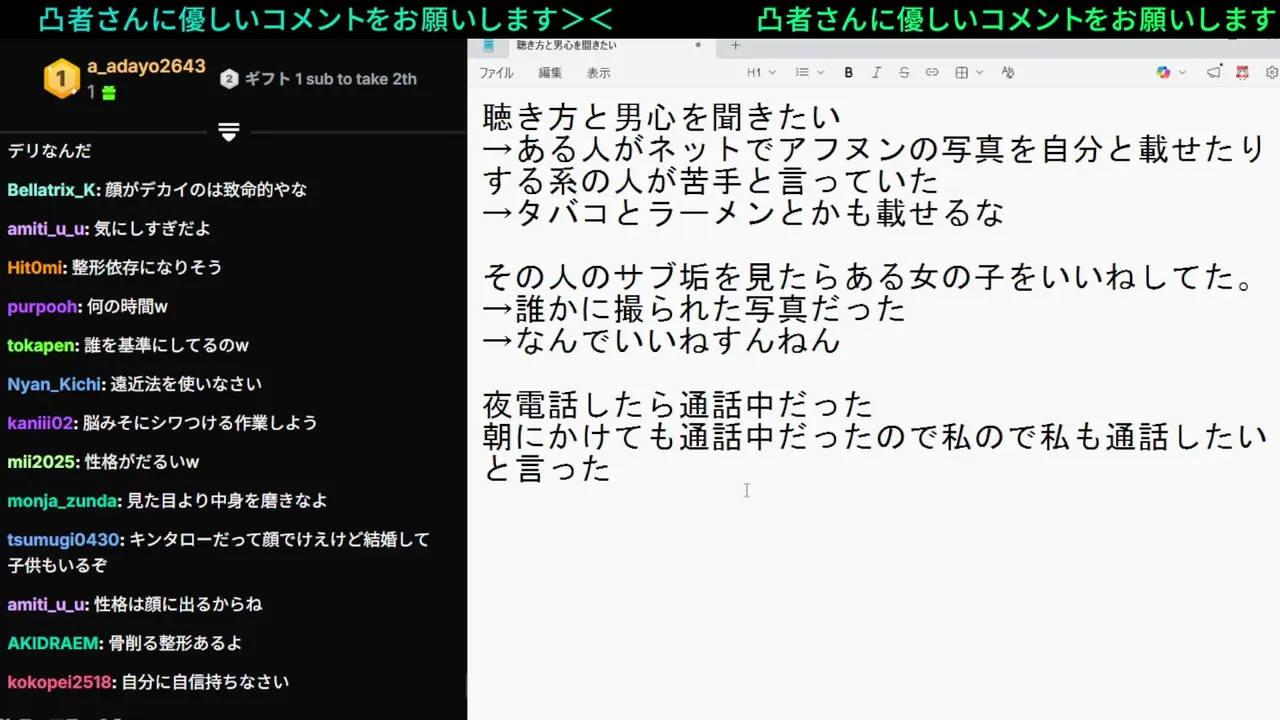
Task: Click username Nyan_Kichi in chat
Action: (x=54, y=385)
